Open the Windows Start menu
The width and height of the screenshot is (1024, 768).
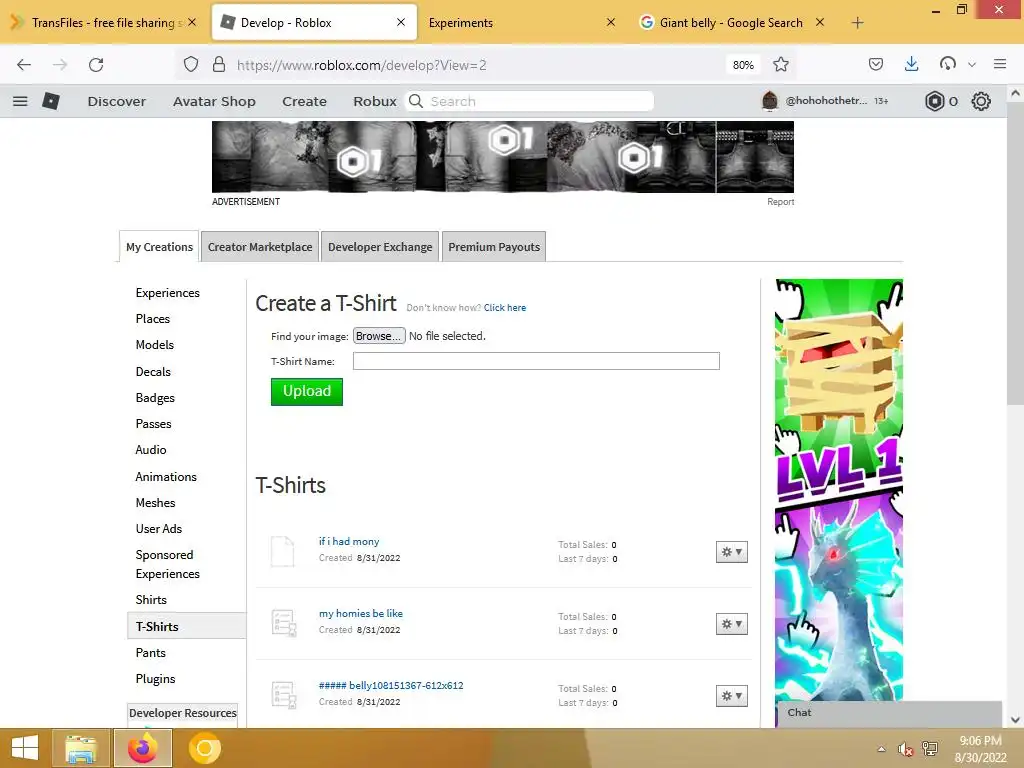point(25,748)
